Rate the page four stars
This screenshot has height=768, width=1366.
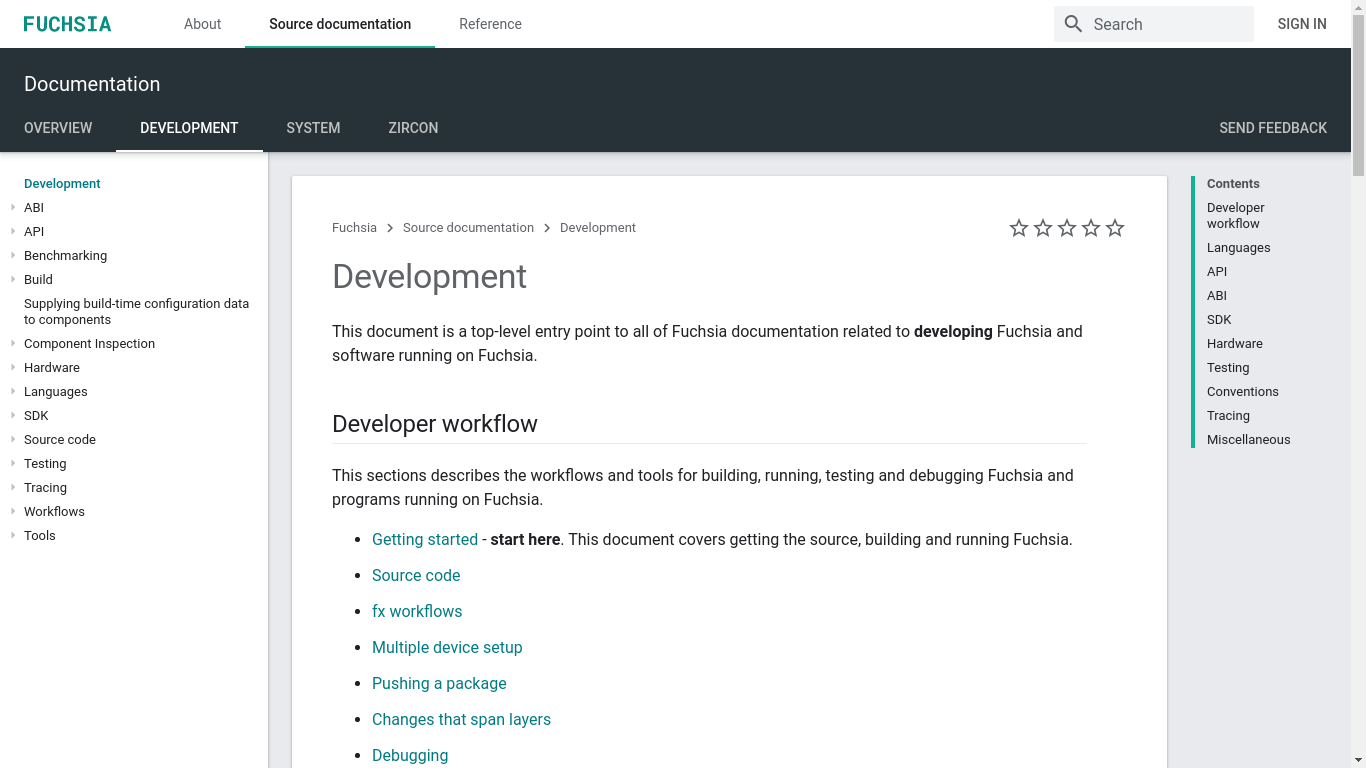(1091, 228)
